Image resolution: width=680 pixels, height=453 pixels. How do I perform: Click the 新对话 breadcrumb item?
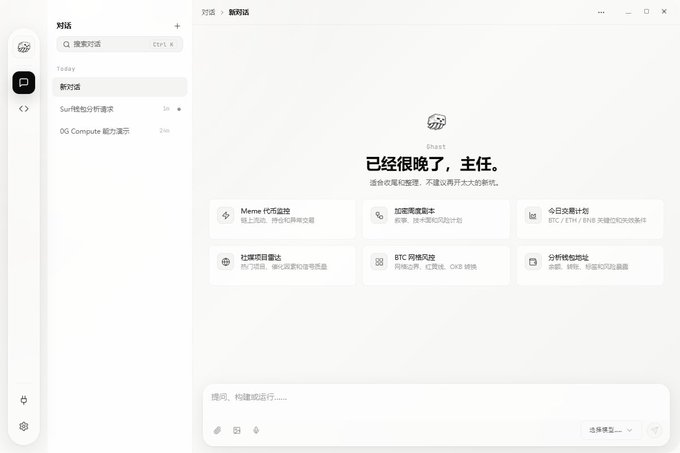click(x=239, y=12)
